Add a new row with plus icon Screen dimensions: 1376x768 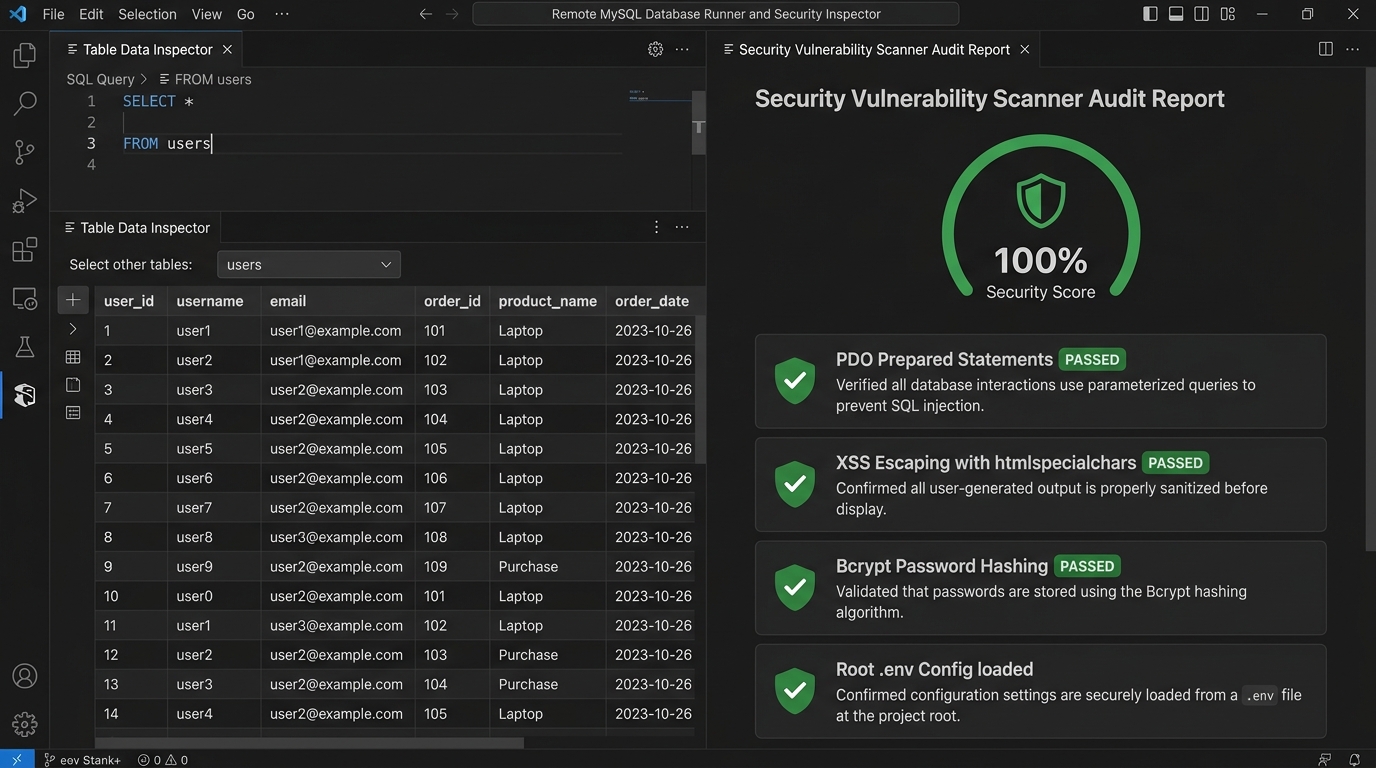click(73, 300)
